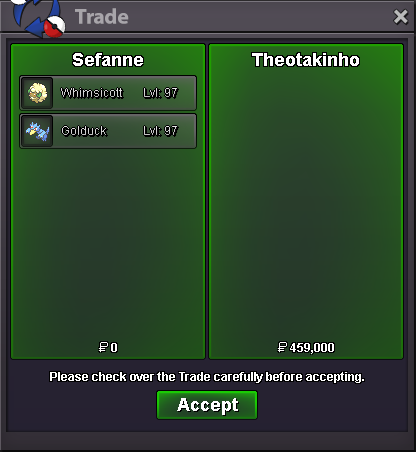Click the Pokeball in the Trade logo
The image size is (416, 452).
coord(54,26)
